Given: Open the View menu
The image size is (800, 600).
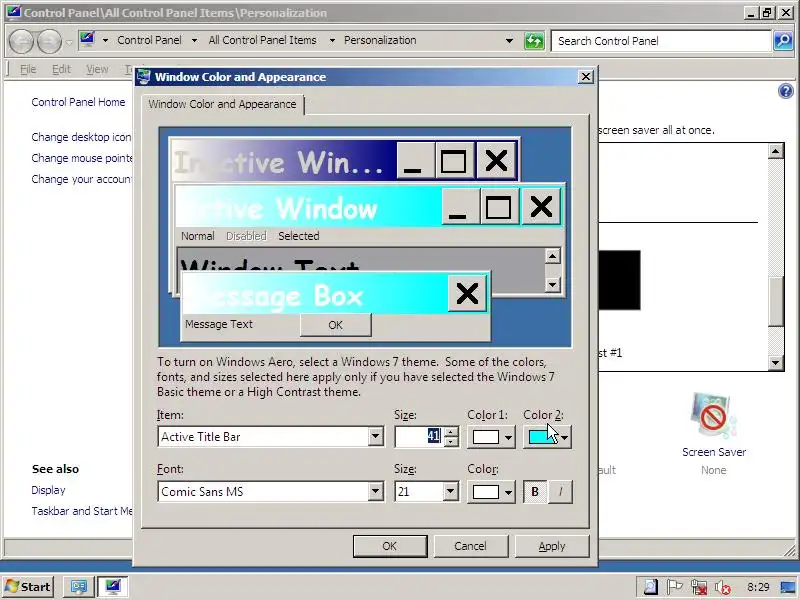Looking at the screenshot, I should (x=97, y=69).
